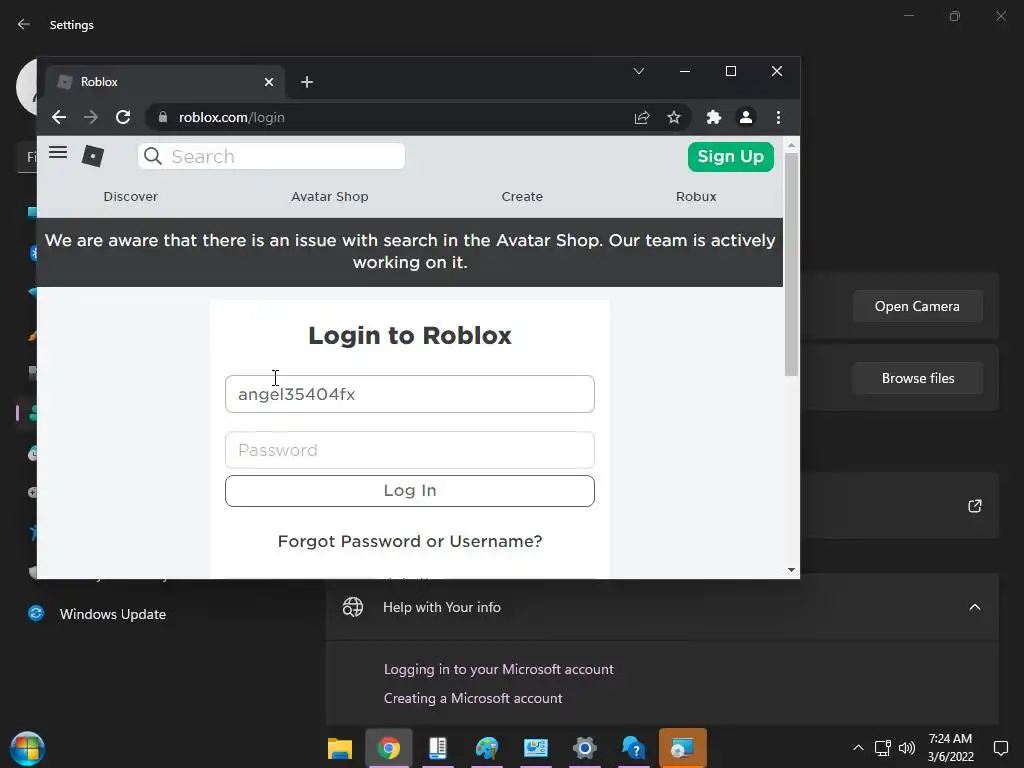Click the Chrome page scrollbar thumb
Screen dimensions: 1024x768
[791, 264]
